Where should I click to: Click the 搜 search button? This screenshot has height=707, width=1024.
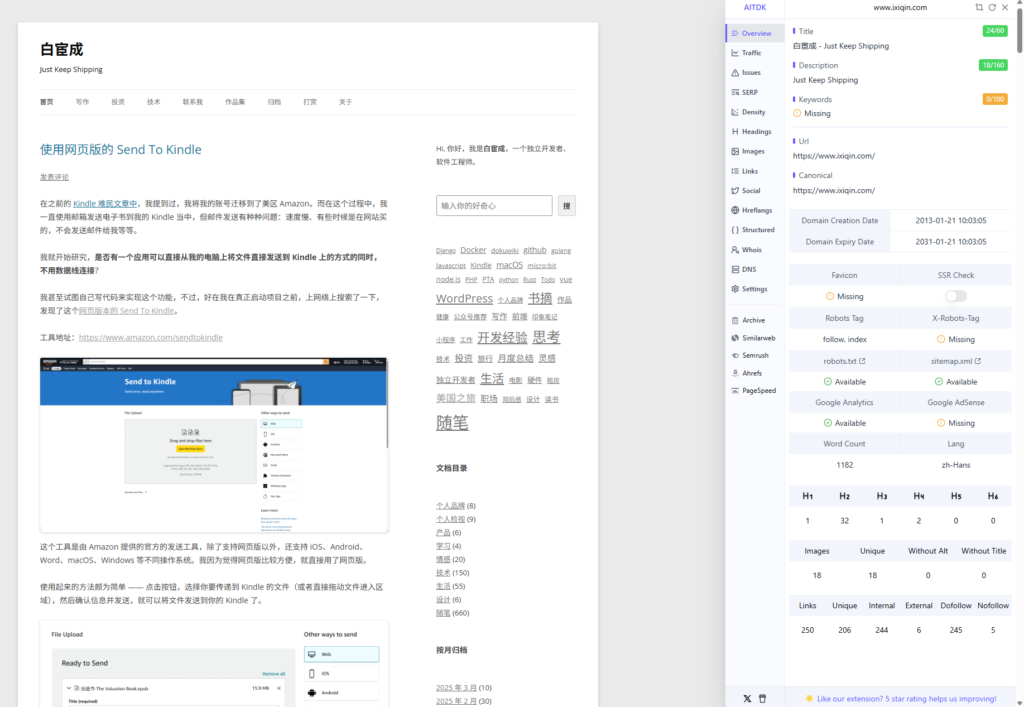point(566,204)
